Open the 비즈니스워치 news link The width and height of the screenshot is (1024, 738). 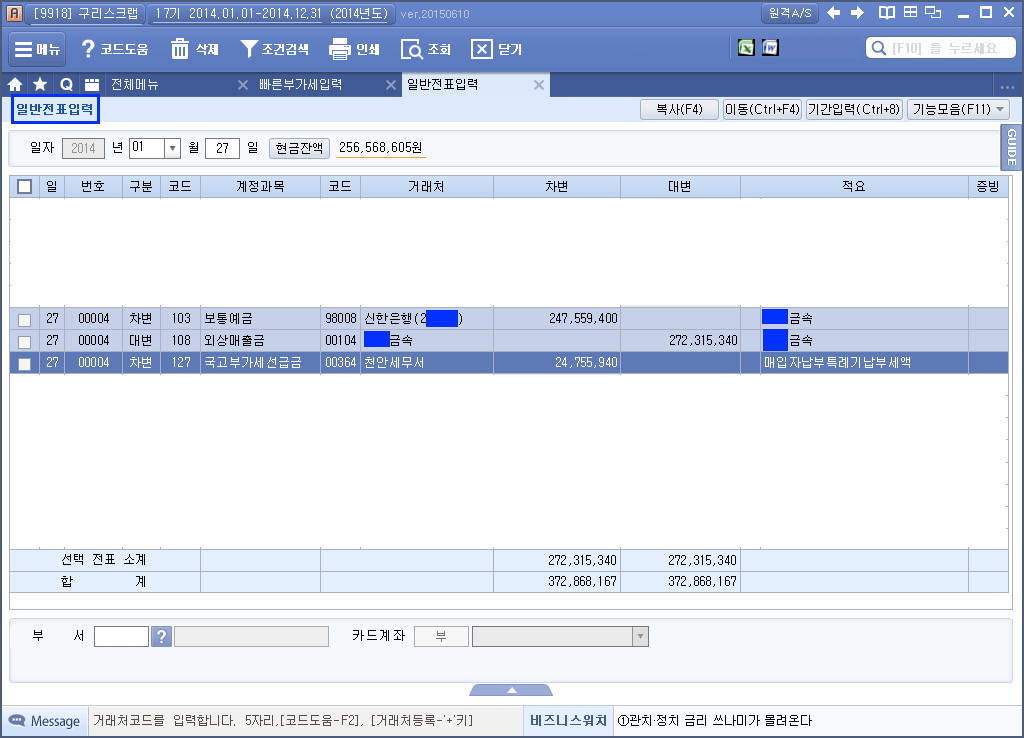(568, 720)
